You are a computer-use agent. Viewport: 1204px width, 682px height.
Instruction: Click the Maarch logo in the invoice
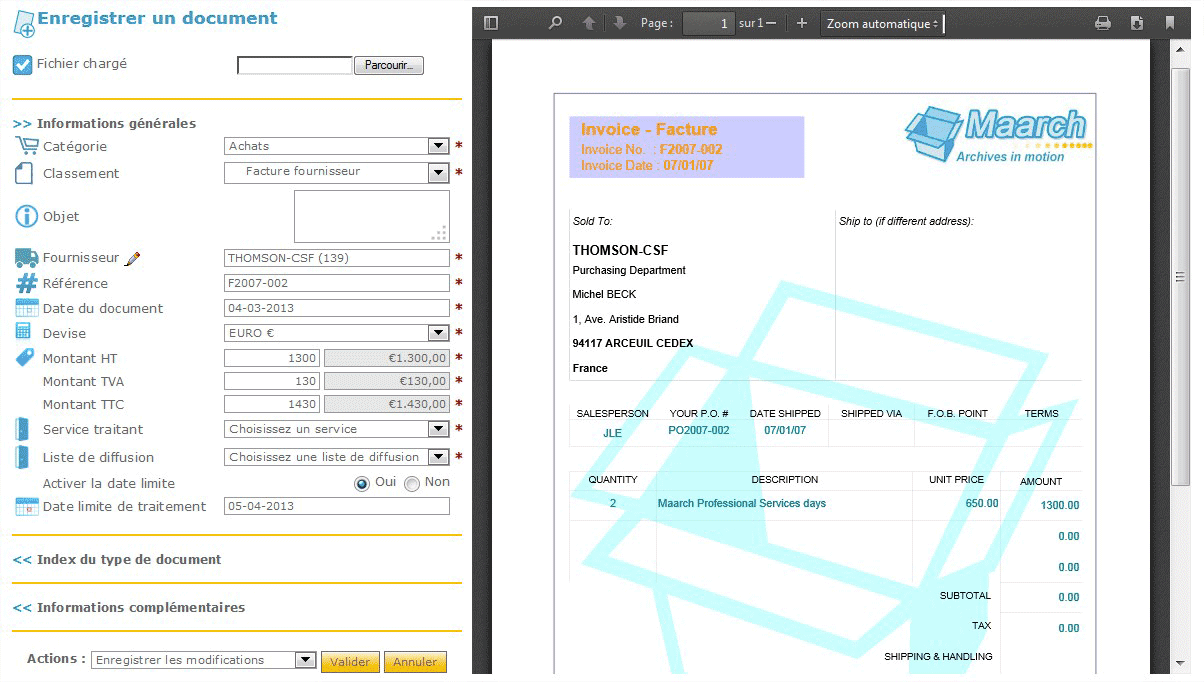click(x=998, y=135)
